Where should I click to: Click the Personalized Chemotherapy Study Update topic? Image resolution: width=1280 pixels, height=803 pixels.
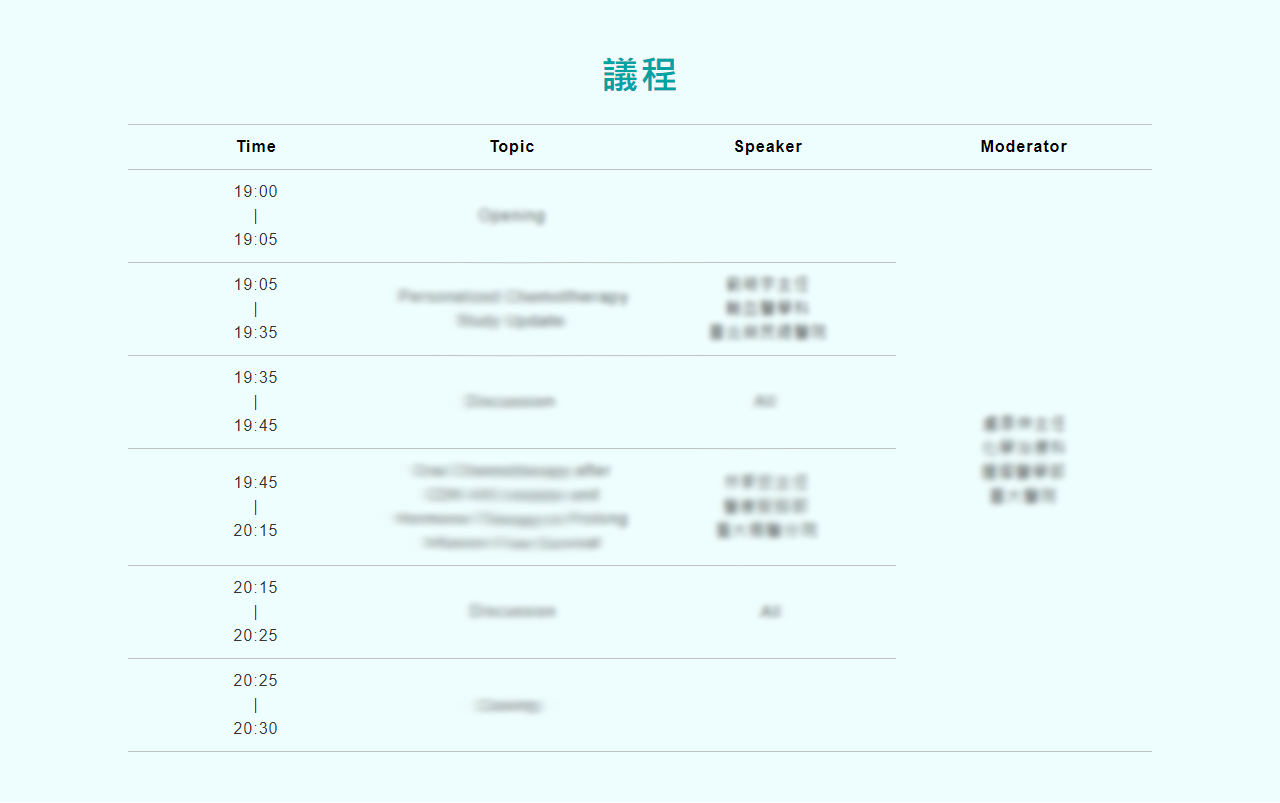coord(512,308)
